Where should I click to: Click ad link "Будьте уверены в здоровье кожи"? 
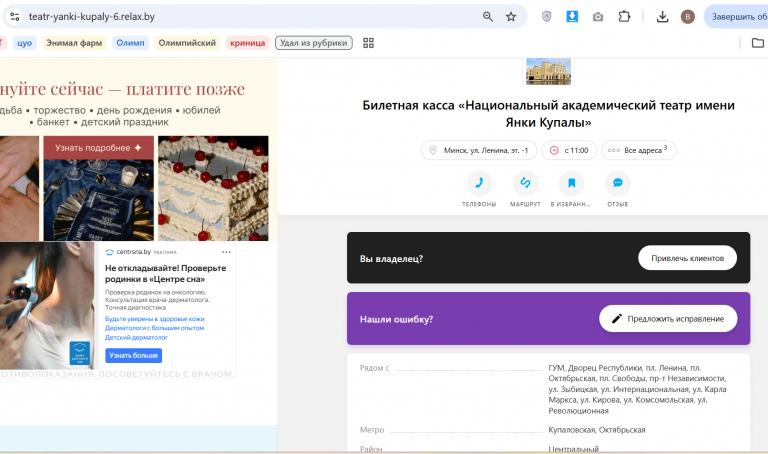tap(154, 319)
